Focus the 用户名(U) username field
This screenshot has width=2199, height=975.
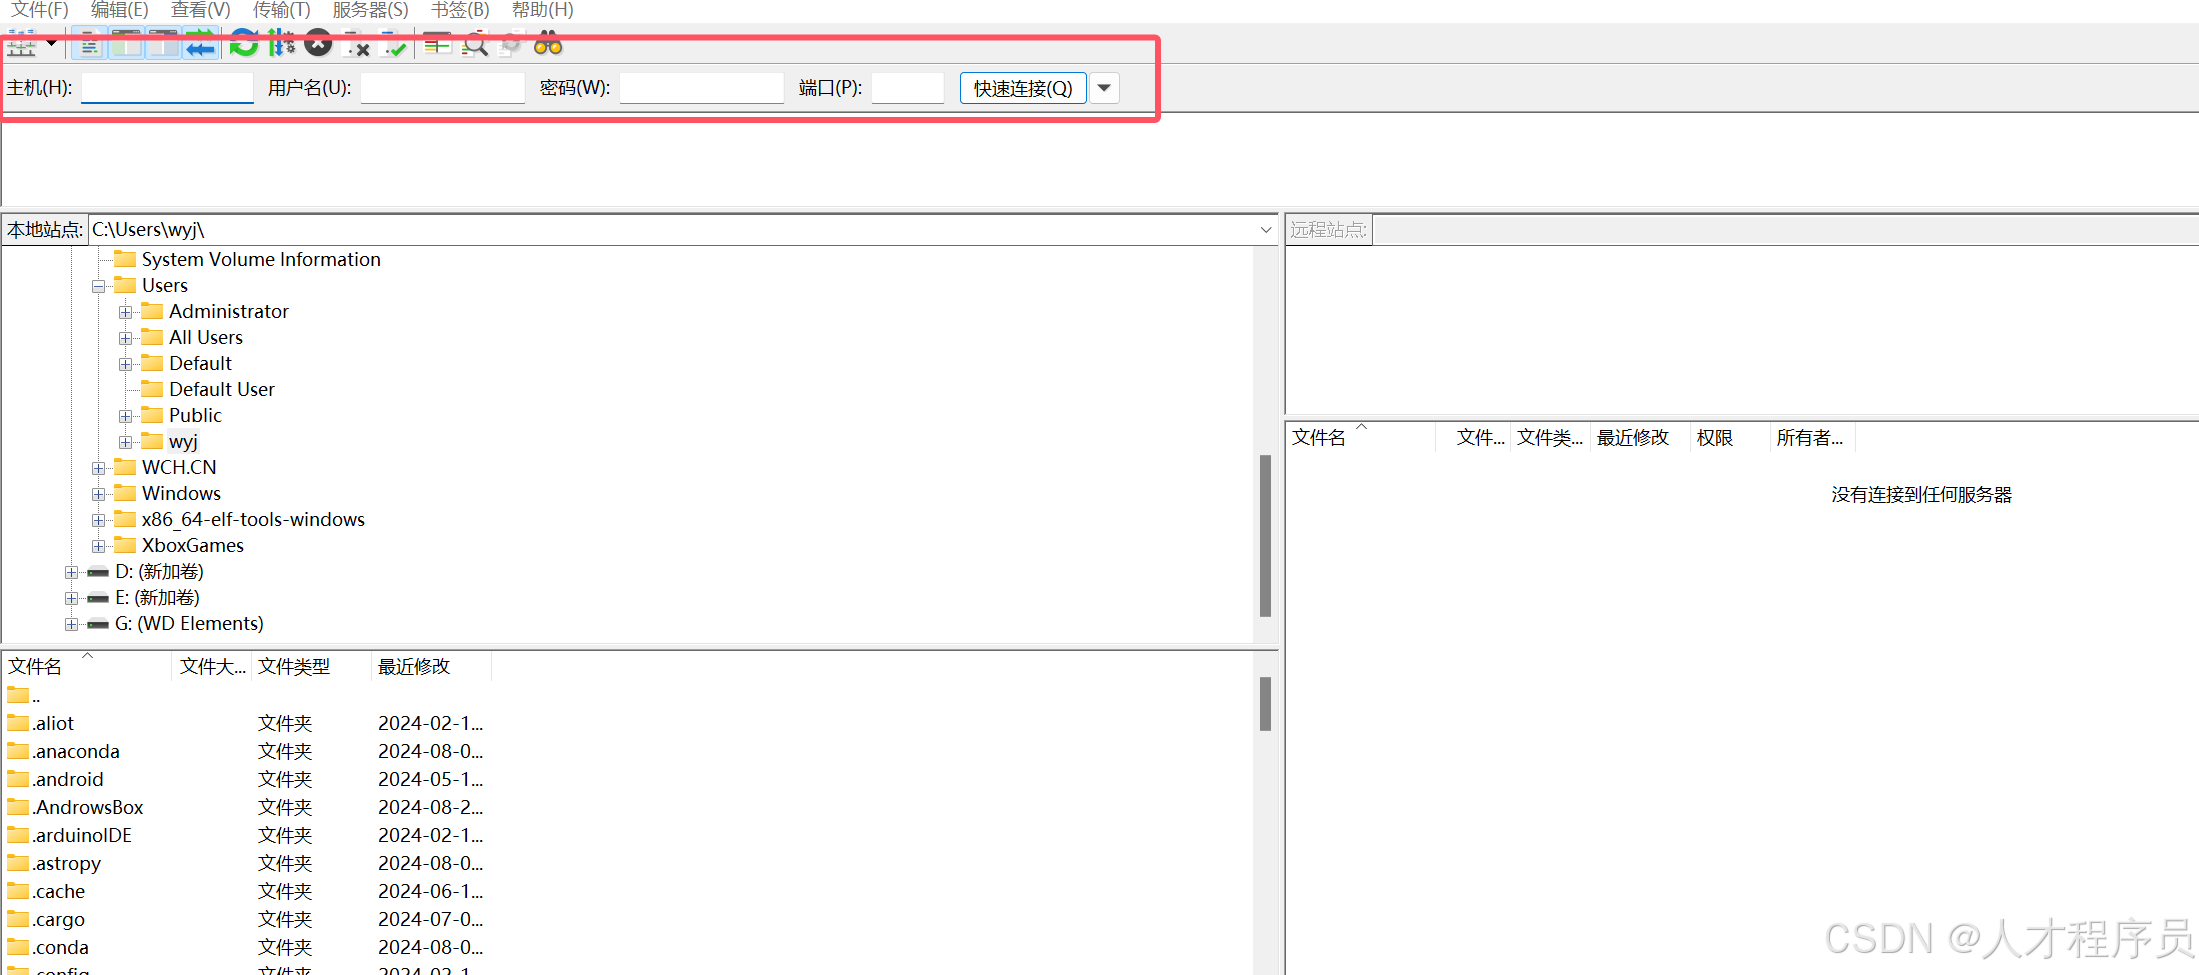443,88
